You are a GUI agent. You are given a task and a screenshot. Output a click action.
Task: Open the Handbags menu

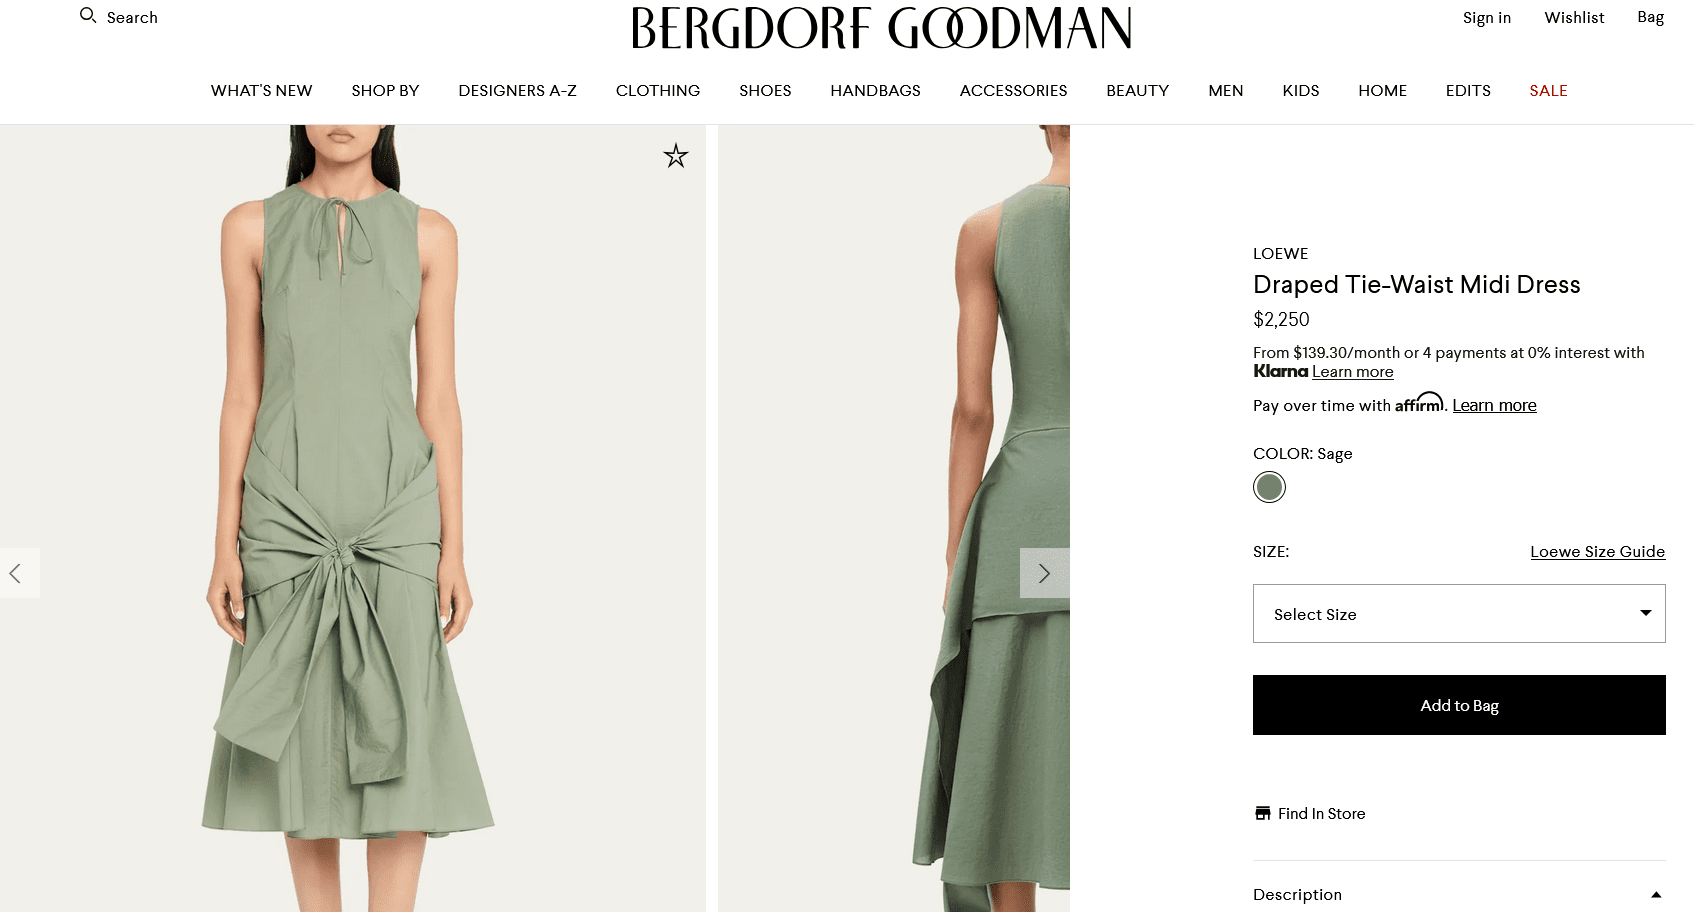[875, 90]
